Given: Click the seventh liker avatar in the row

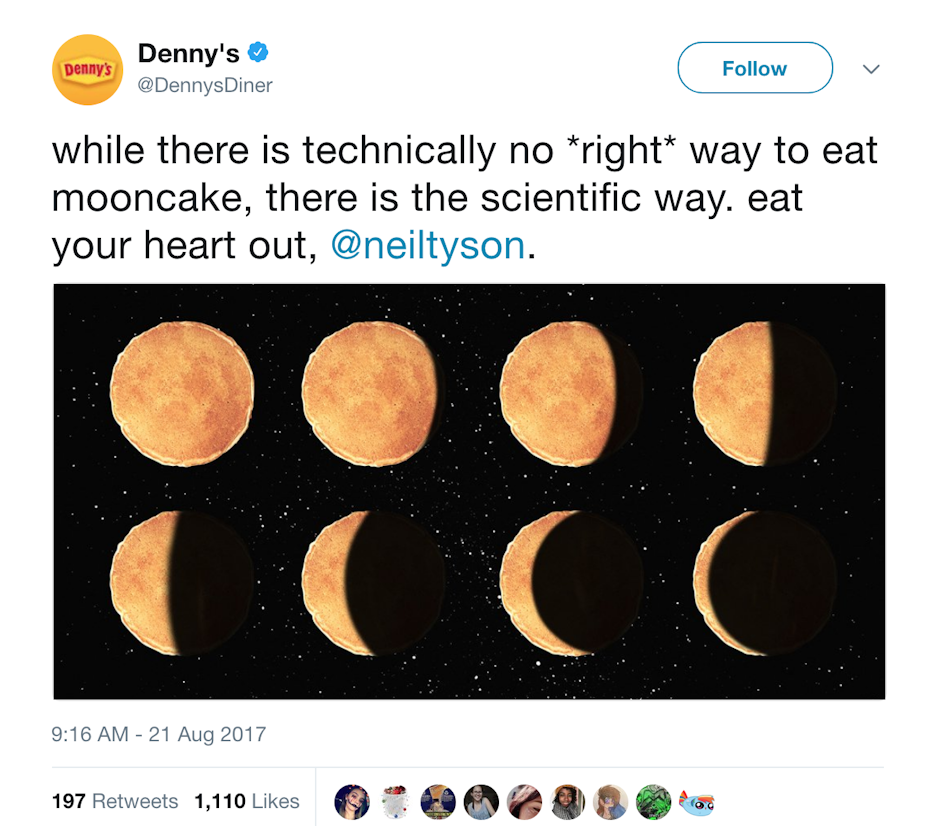Looking at the screenshot, I should [611, 801].
